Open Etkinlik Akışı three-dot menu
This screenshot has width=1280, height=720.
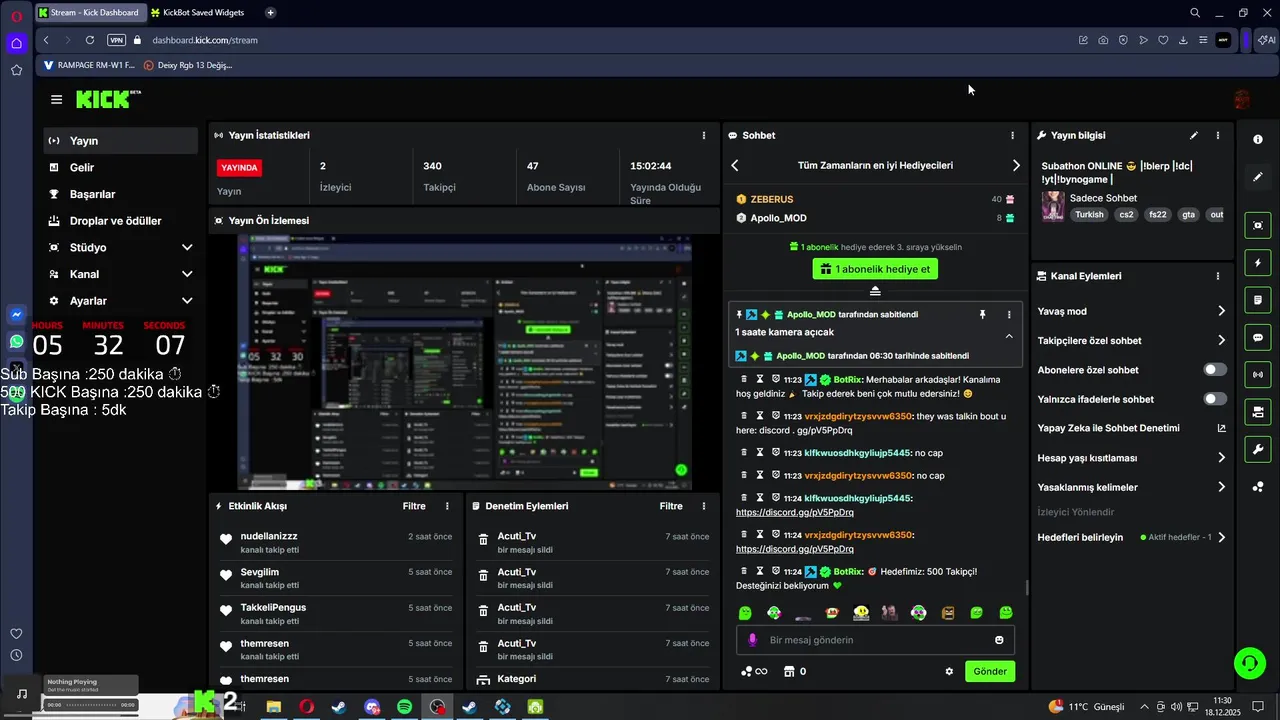447,506
